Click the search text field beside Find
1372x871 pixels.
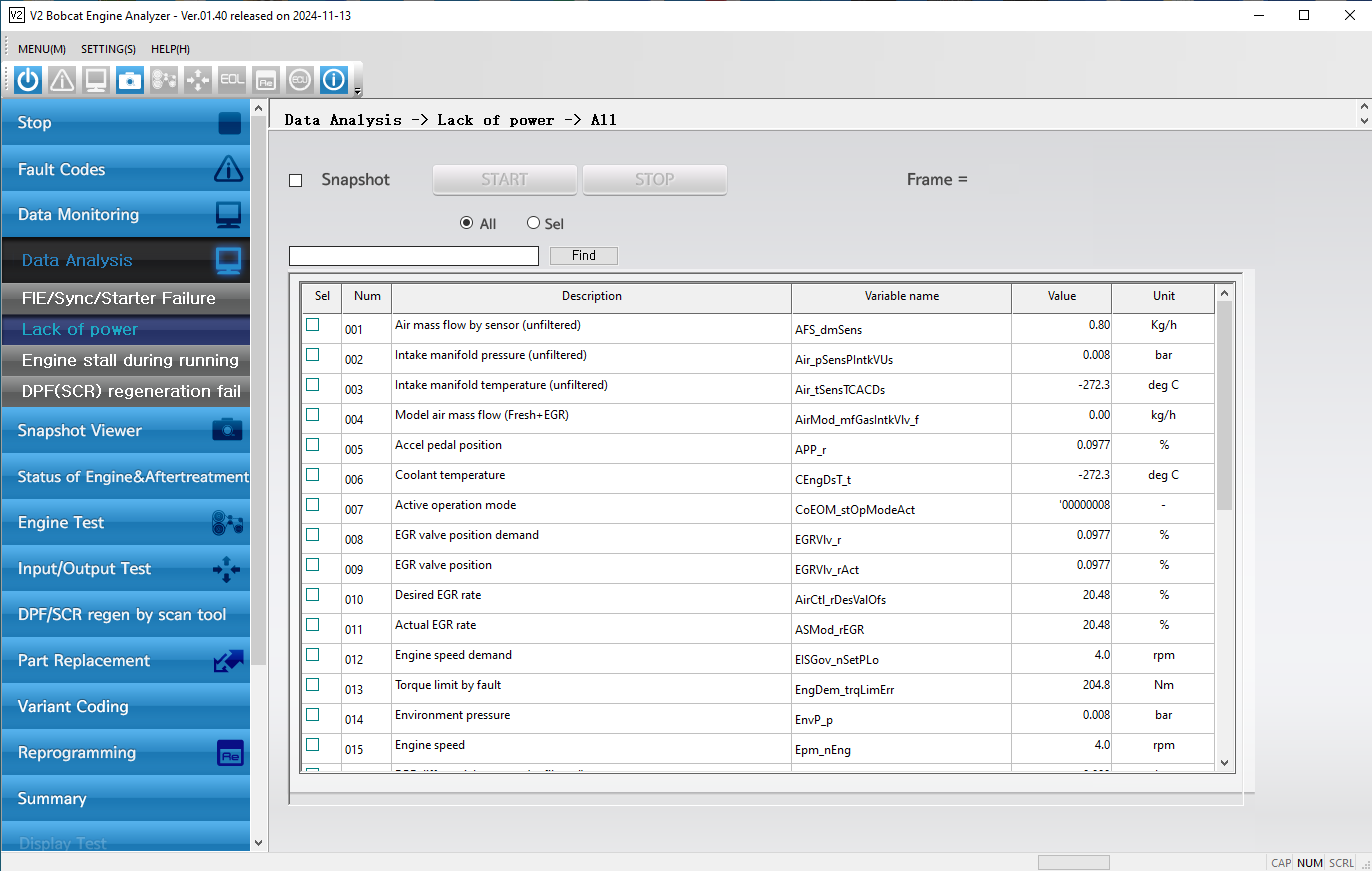click(414, 256)
